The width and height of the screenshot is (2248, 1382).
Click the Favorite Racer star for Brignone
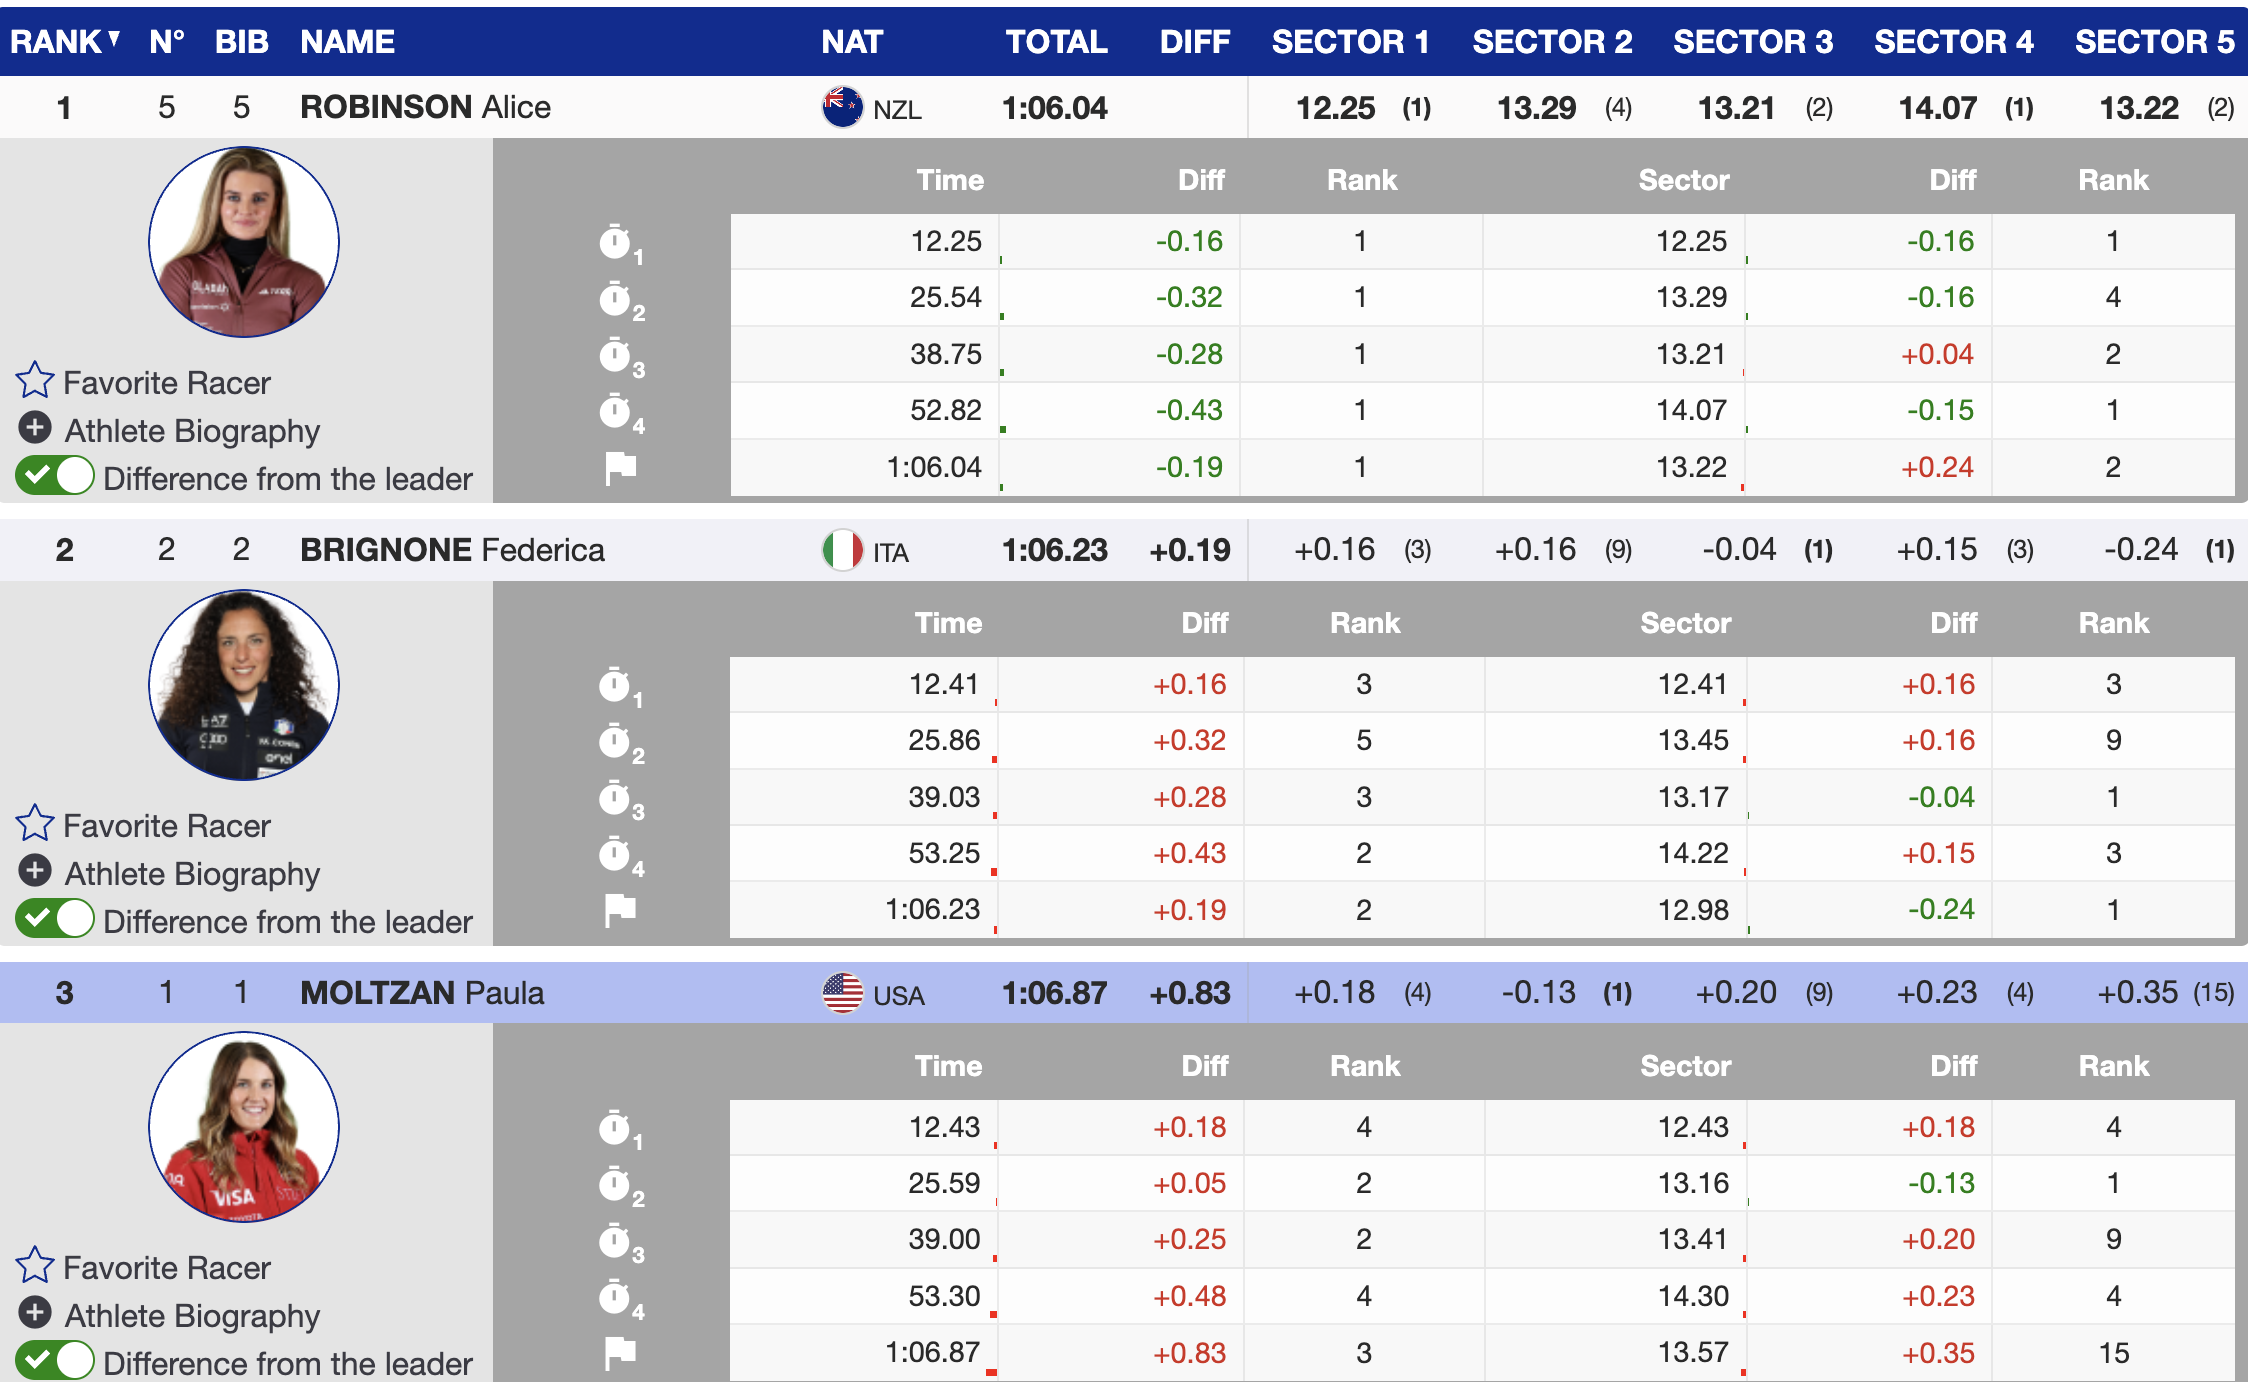click(x=35, y=823)
